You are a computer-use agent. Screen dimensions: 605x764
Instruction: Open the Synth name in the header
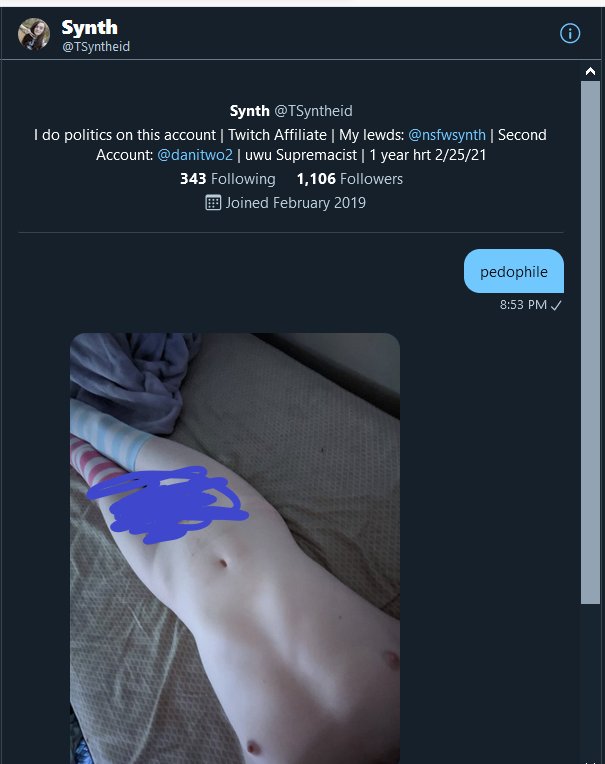(x=90, y=28)
